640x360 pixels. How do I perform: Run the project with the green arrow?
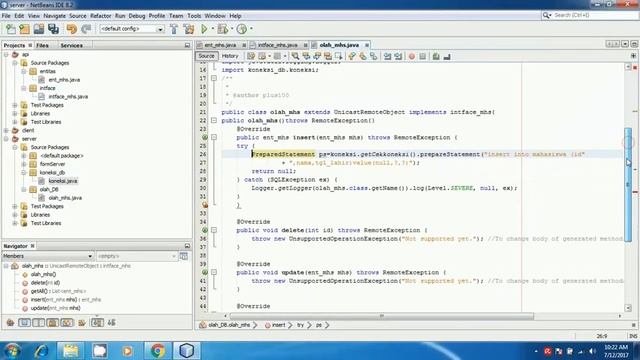point(204,29)
